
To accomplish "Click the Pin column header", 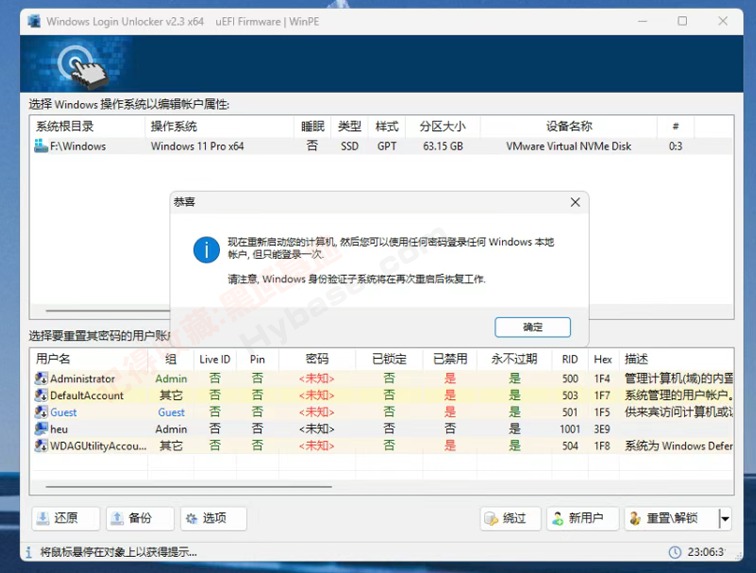I will [257, 359].
